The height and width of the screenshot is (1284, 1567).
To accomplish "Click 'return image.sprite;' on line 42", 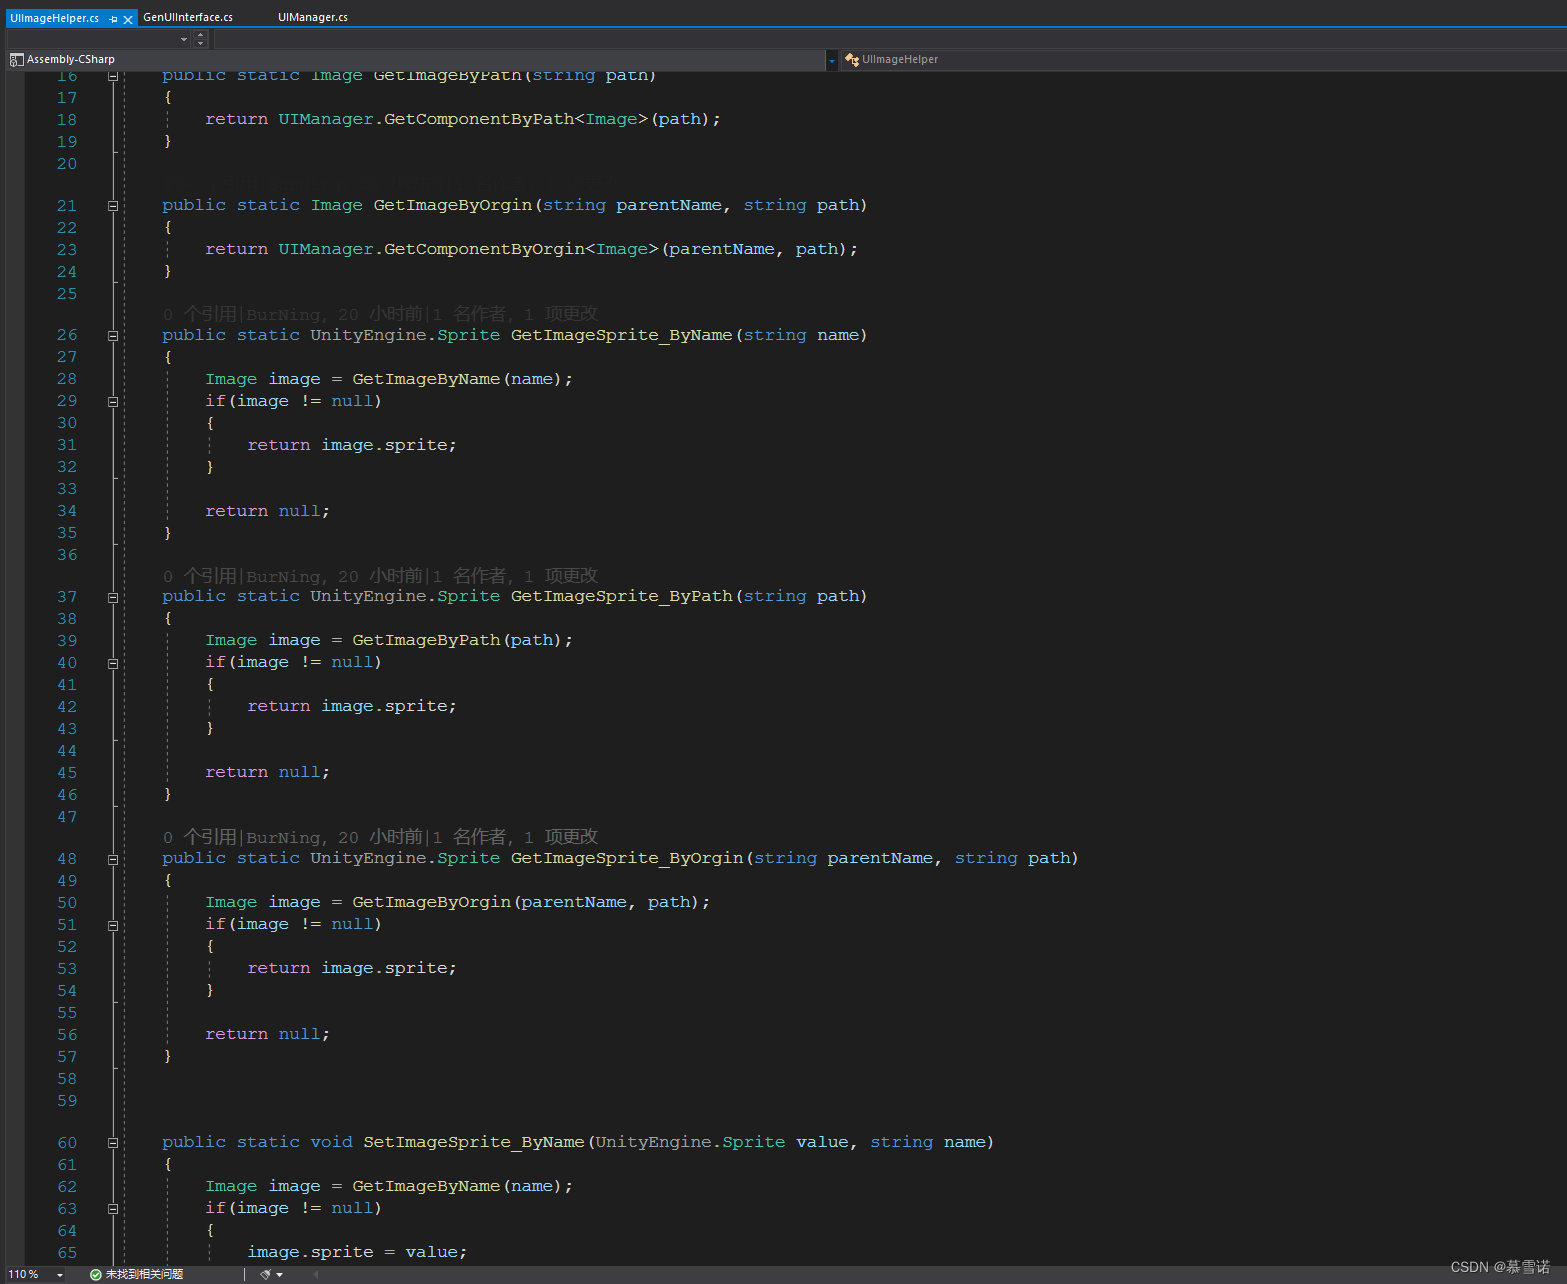I will coord(352,706).
